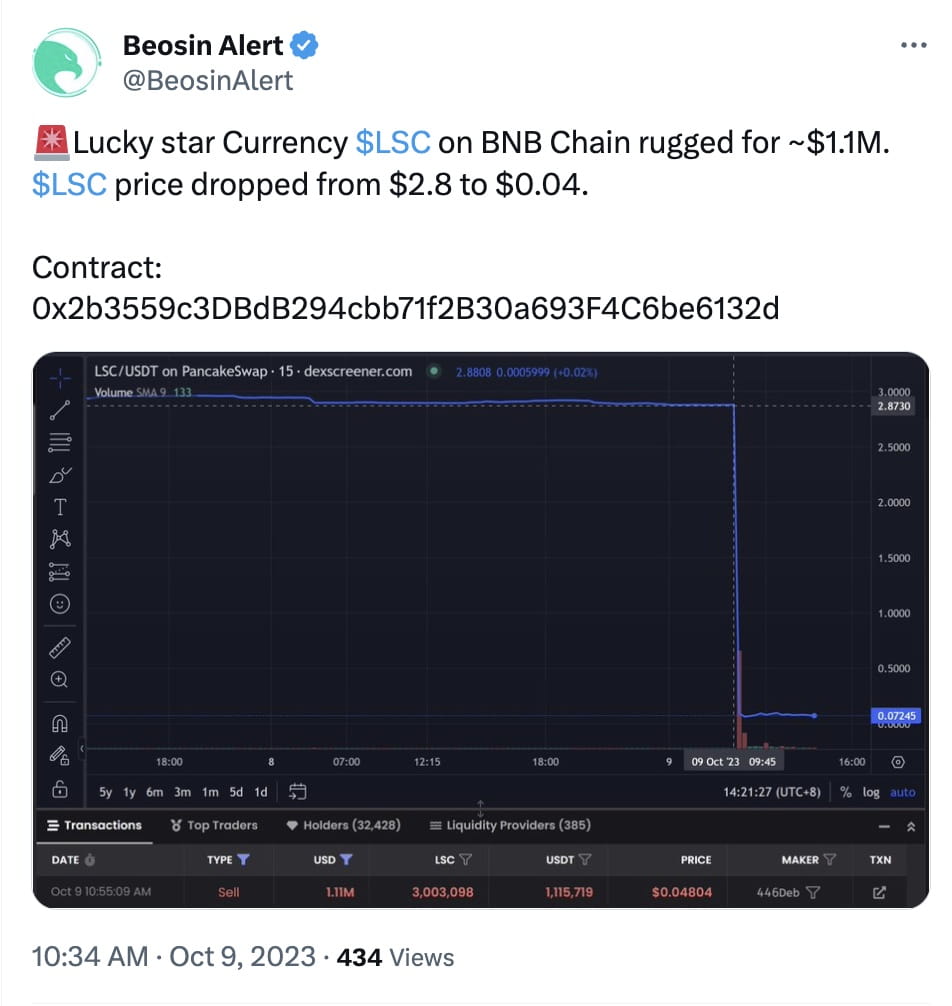Select the trend line drawing tool

60,410
